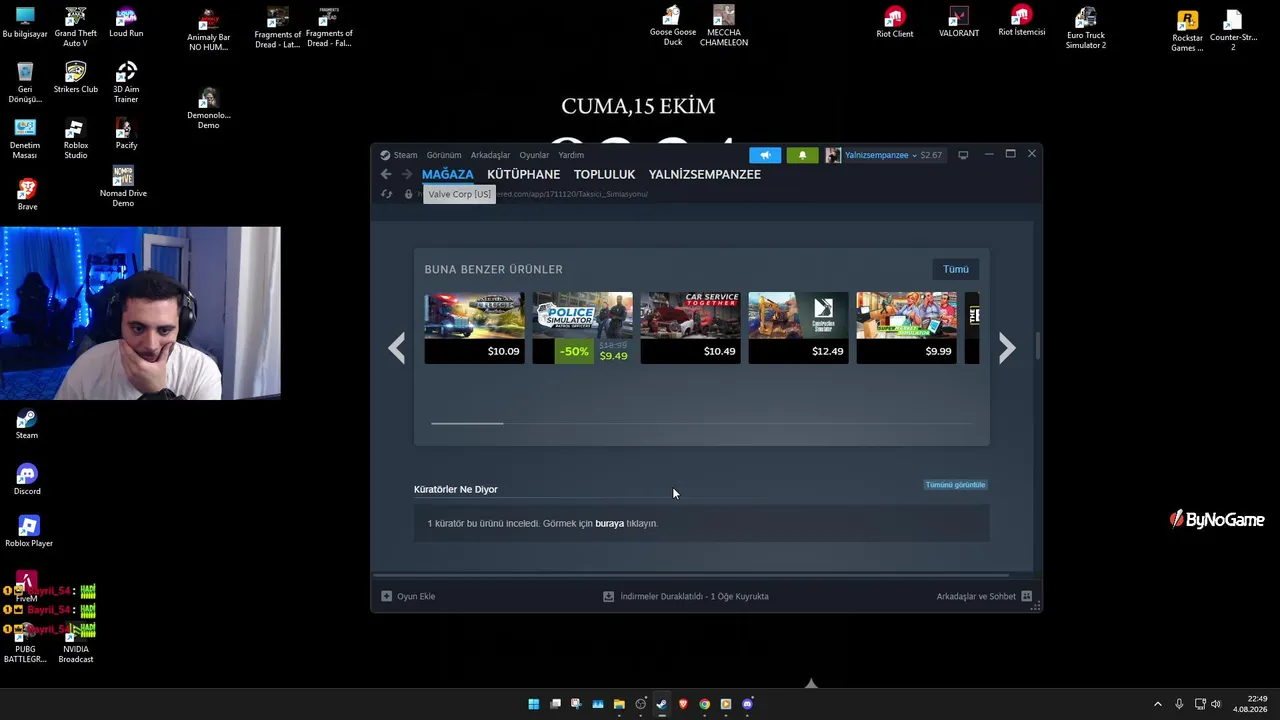Viewport: 1280px width, 720px height.
Task: Open the Yardım menu
Action: point(571,155)
